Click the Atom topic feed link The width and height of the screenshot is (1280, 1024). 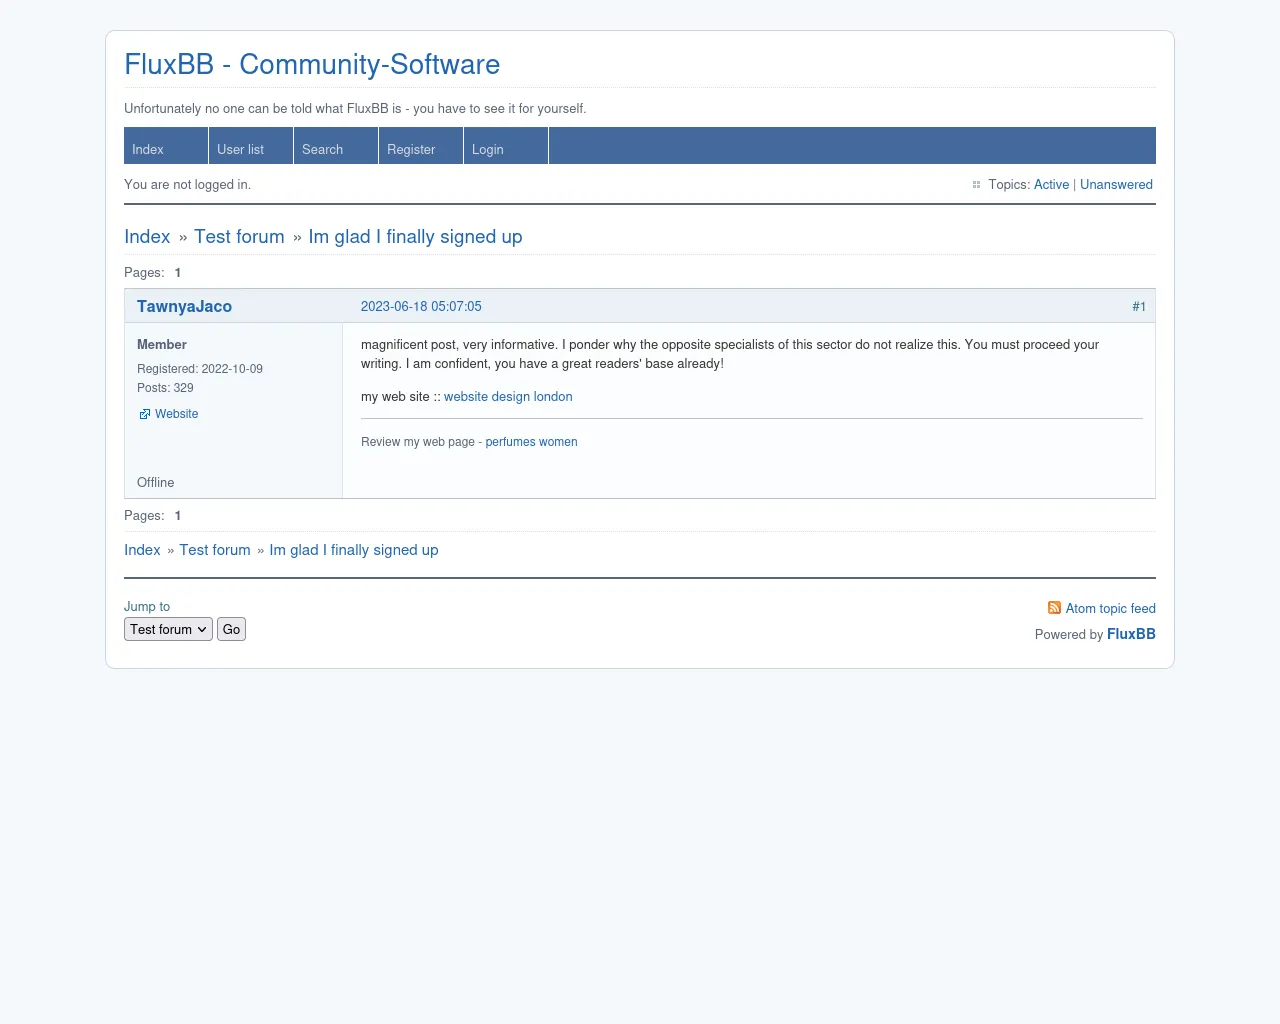(1110, 609)
